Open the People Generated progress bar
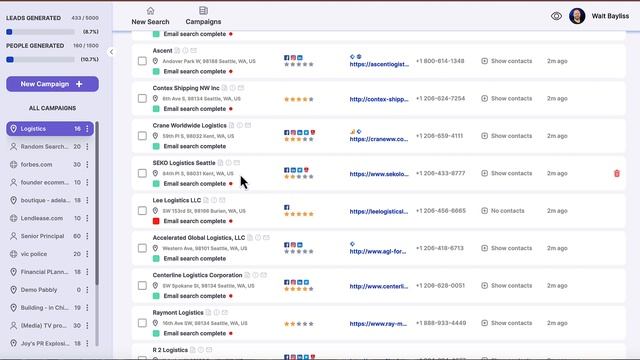640x360 pixels. 40,60
